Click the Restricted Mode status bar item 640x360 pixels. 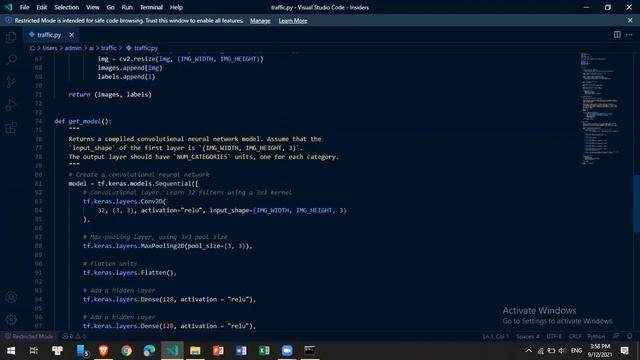[29, 336]
